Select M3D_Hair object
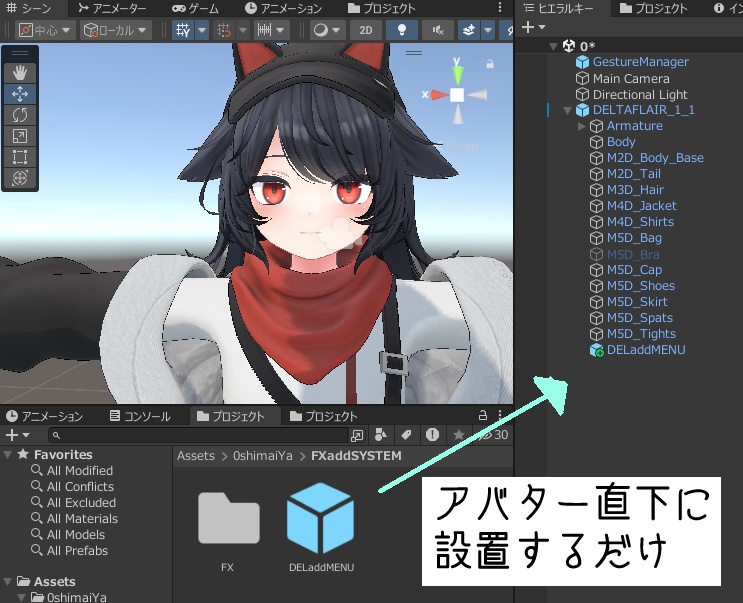This screenshot has height=603, width=743. pyautogui.click(x=635, y=190)
